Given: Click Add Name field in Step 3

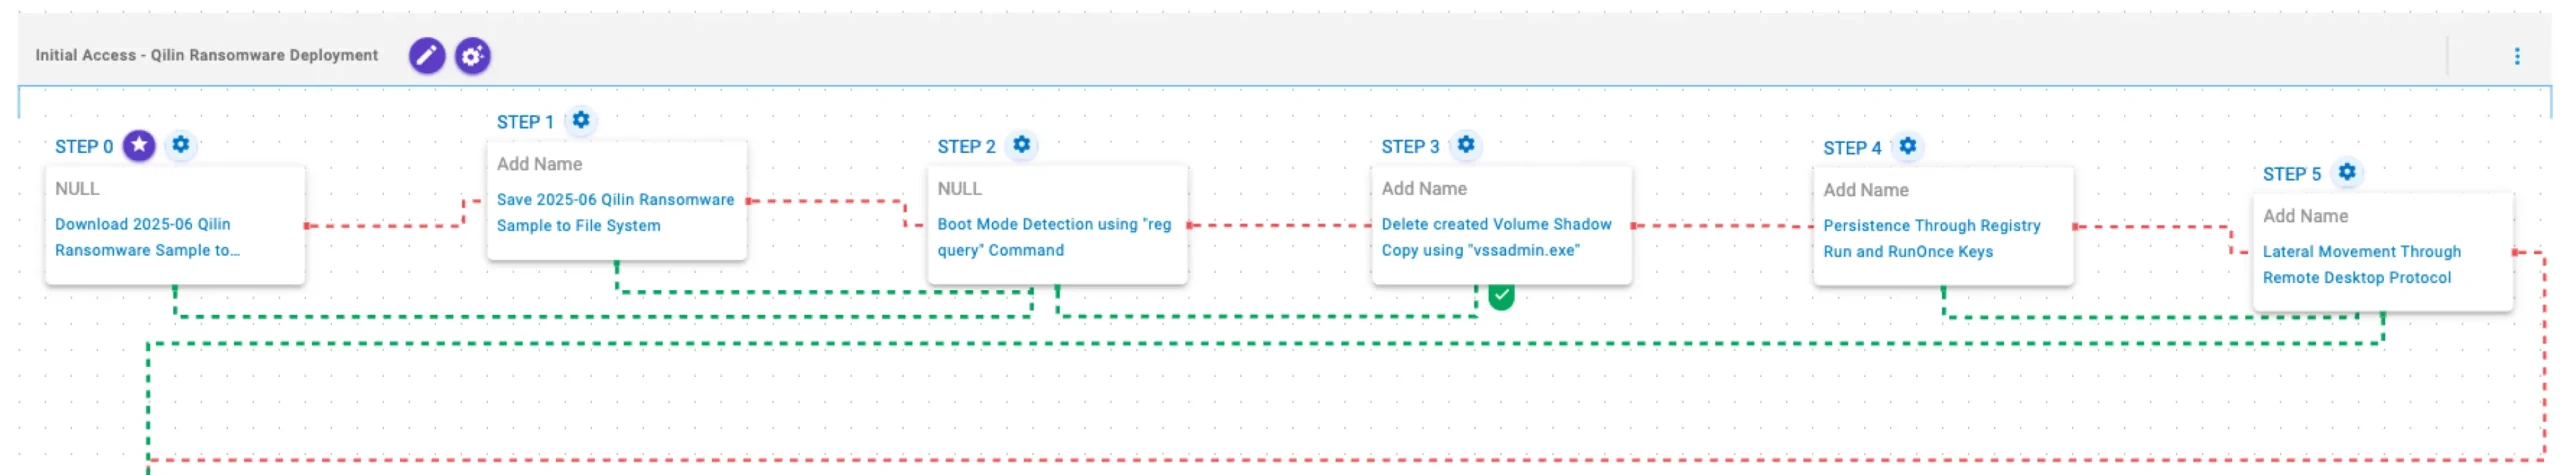Looking at the screenshot, I should point(1424,188).
